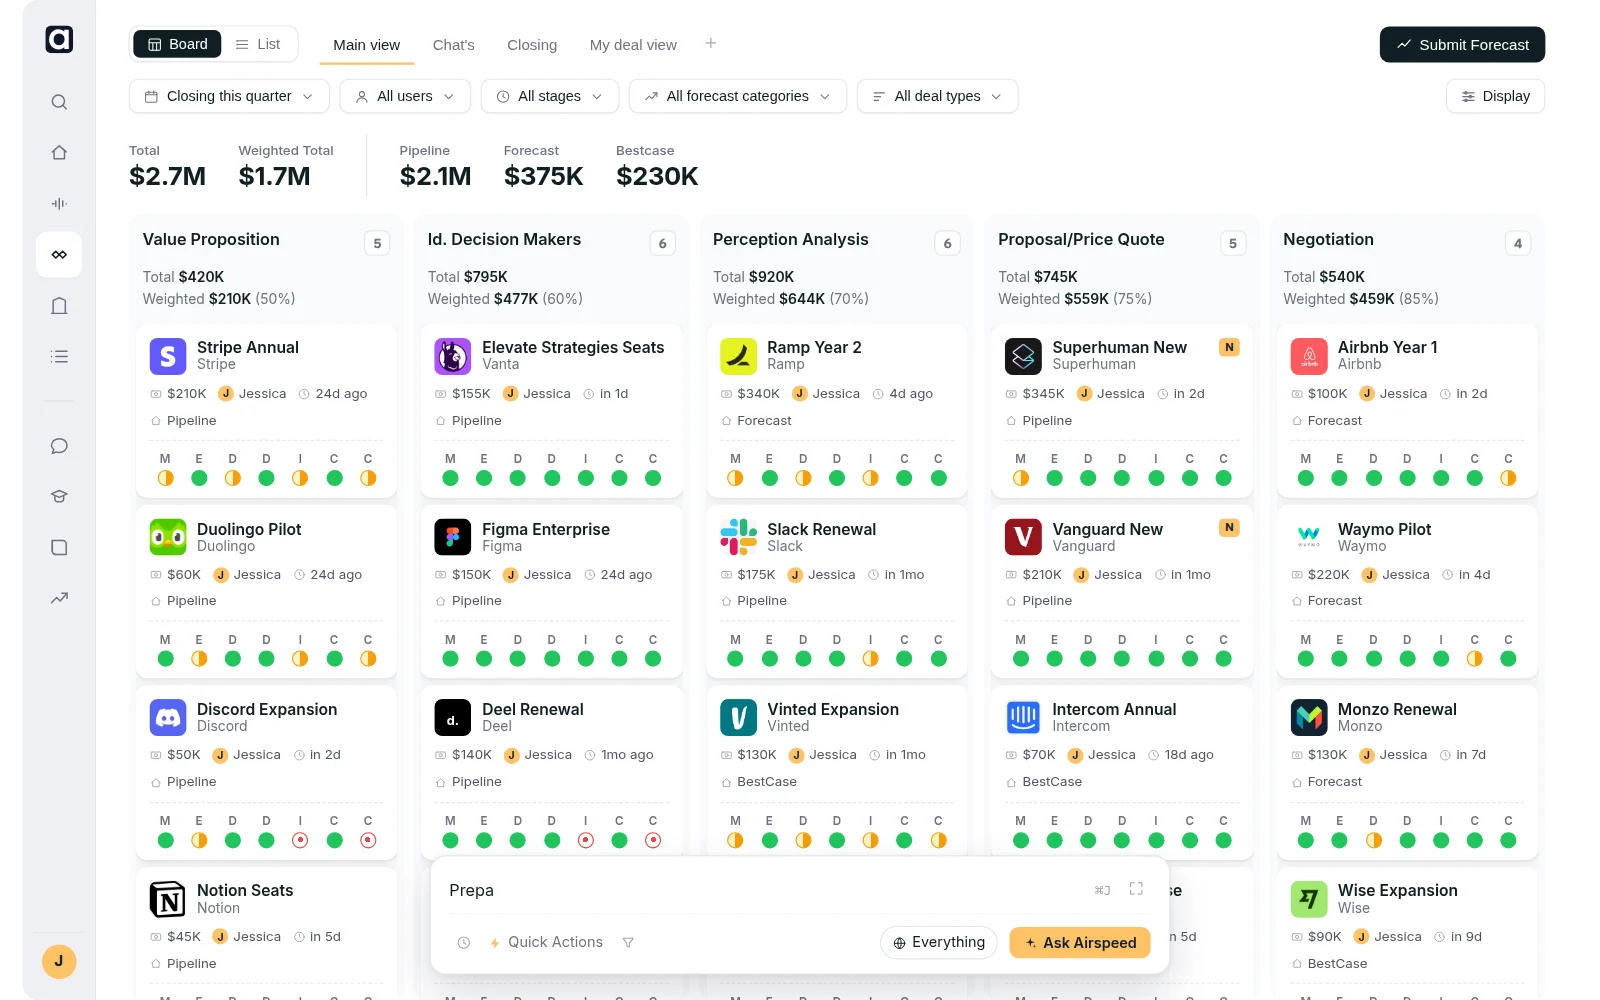Open the All users dropdown
The width and height of the screenshot is (1600, 1000).
tap(404, 96)
